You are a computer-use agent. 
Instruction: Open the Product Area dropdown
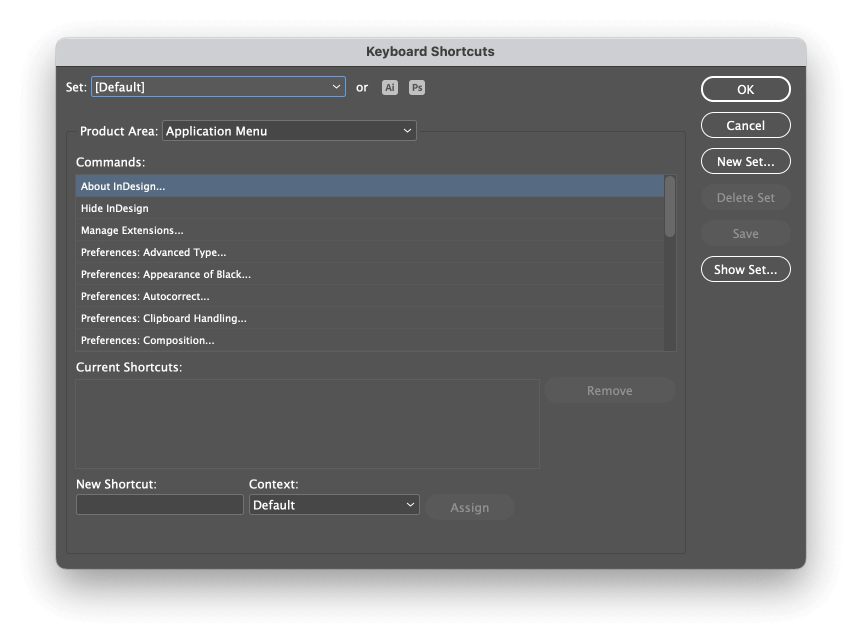289,131
